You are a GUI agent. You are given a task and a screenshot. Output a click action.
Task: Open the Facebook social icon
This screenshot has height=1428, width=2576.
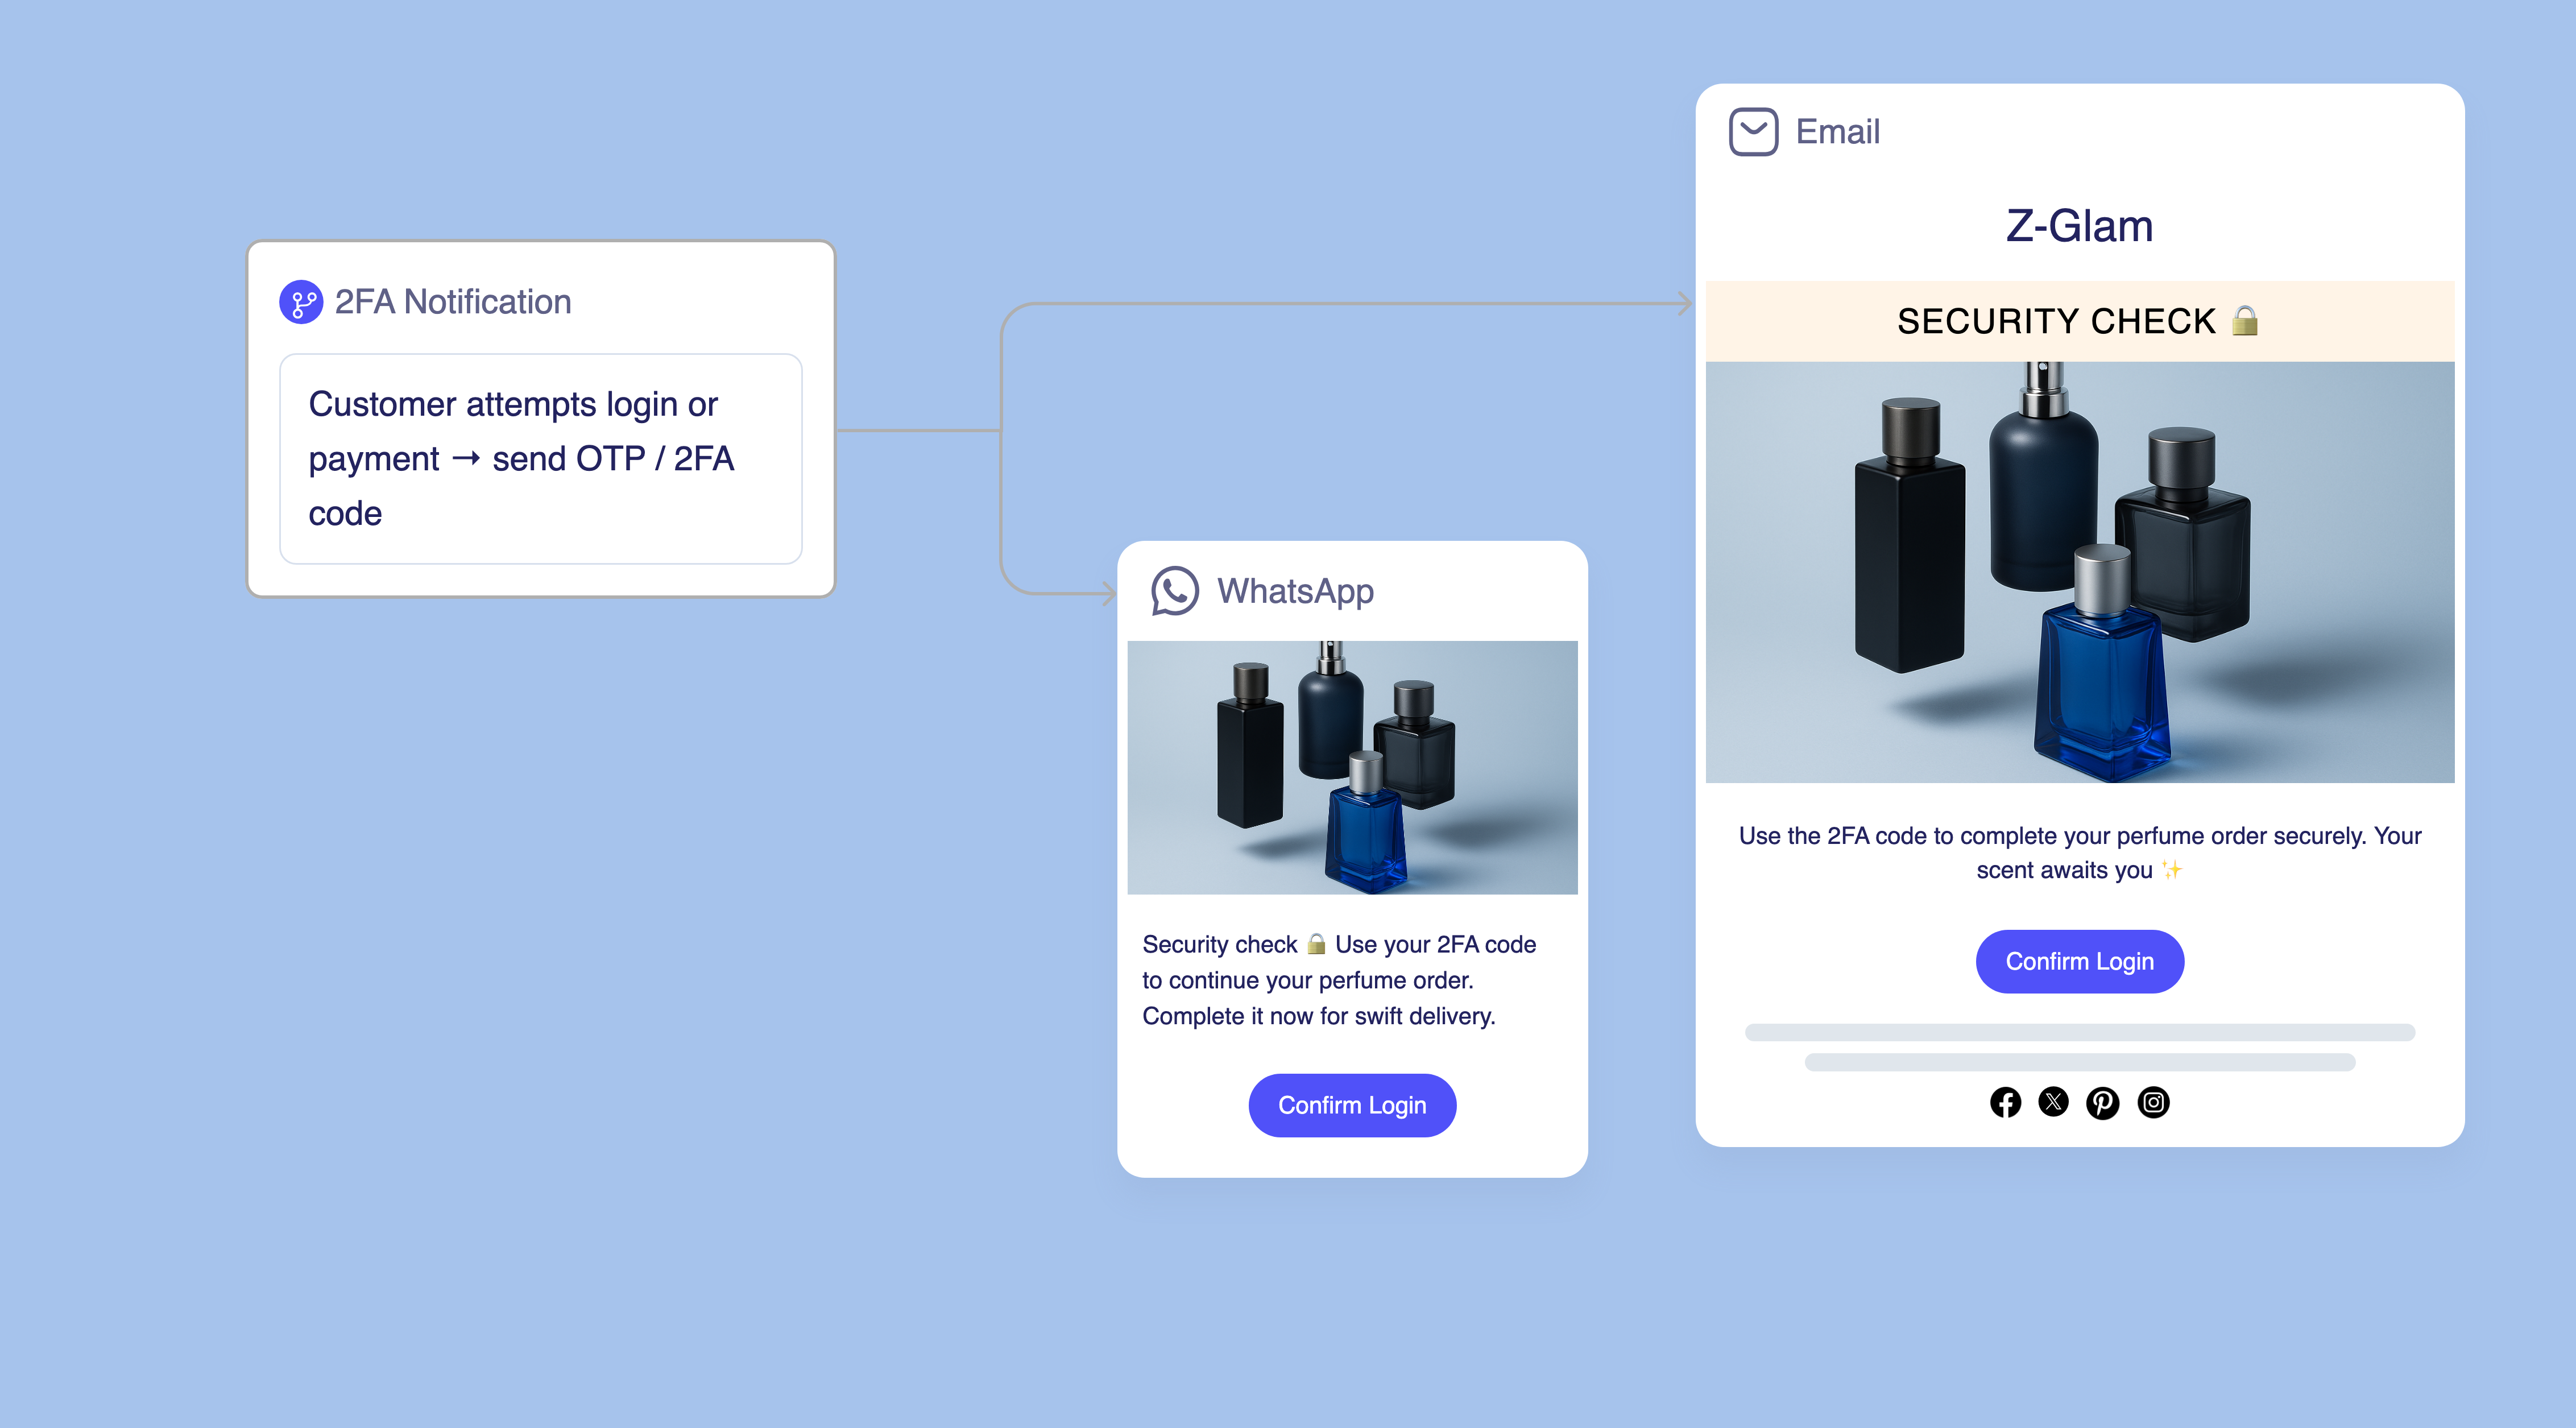click(2005, 1102)
